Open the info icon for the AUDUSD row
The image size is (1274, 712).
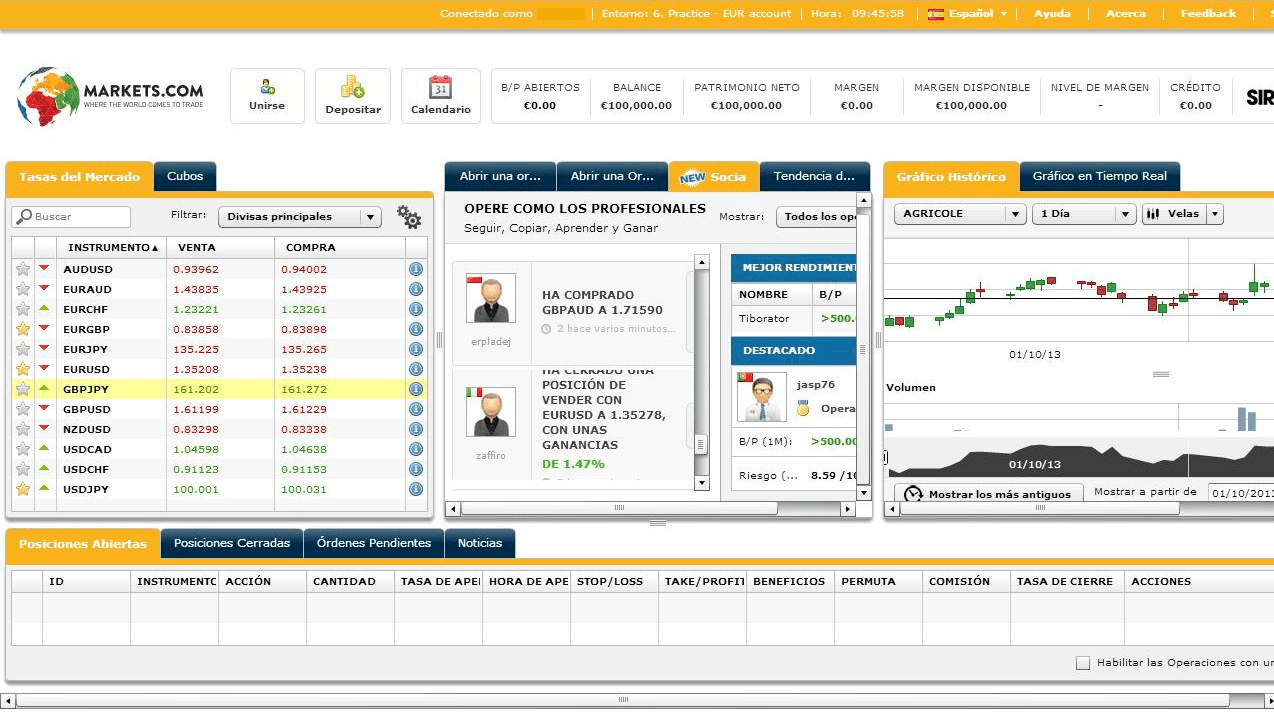pos(416,269)
